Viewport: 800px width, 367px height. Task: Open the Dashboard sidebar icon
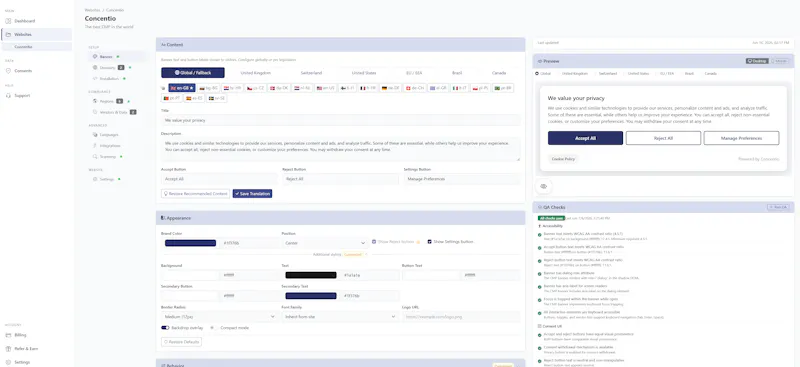(8, 21)
